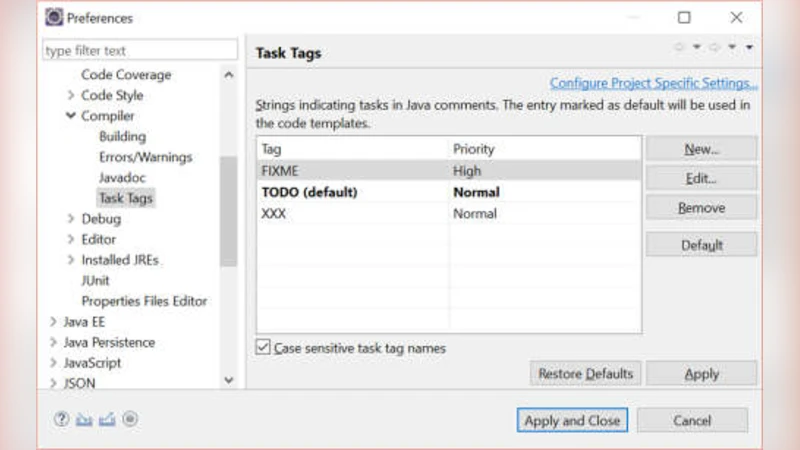Viewport: 800px width, 450px height.
Task: Expand the Java EE tree node
Action: [53, 322]
